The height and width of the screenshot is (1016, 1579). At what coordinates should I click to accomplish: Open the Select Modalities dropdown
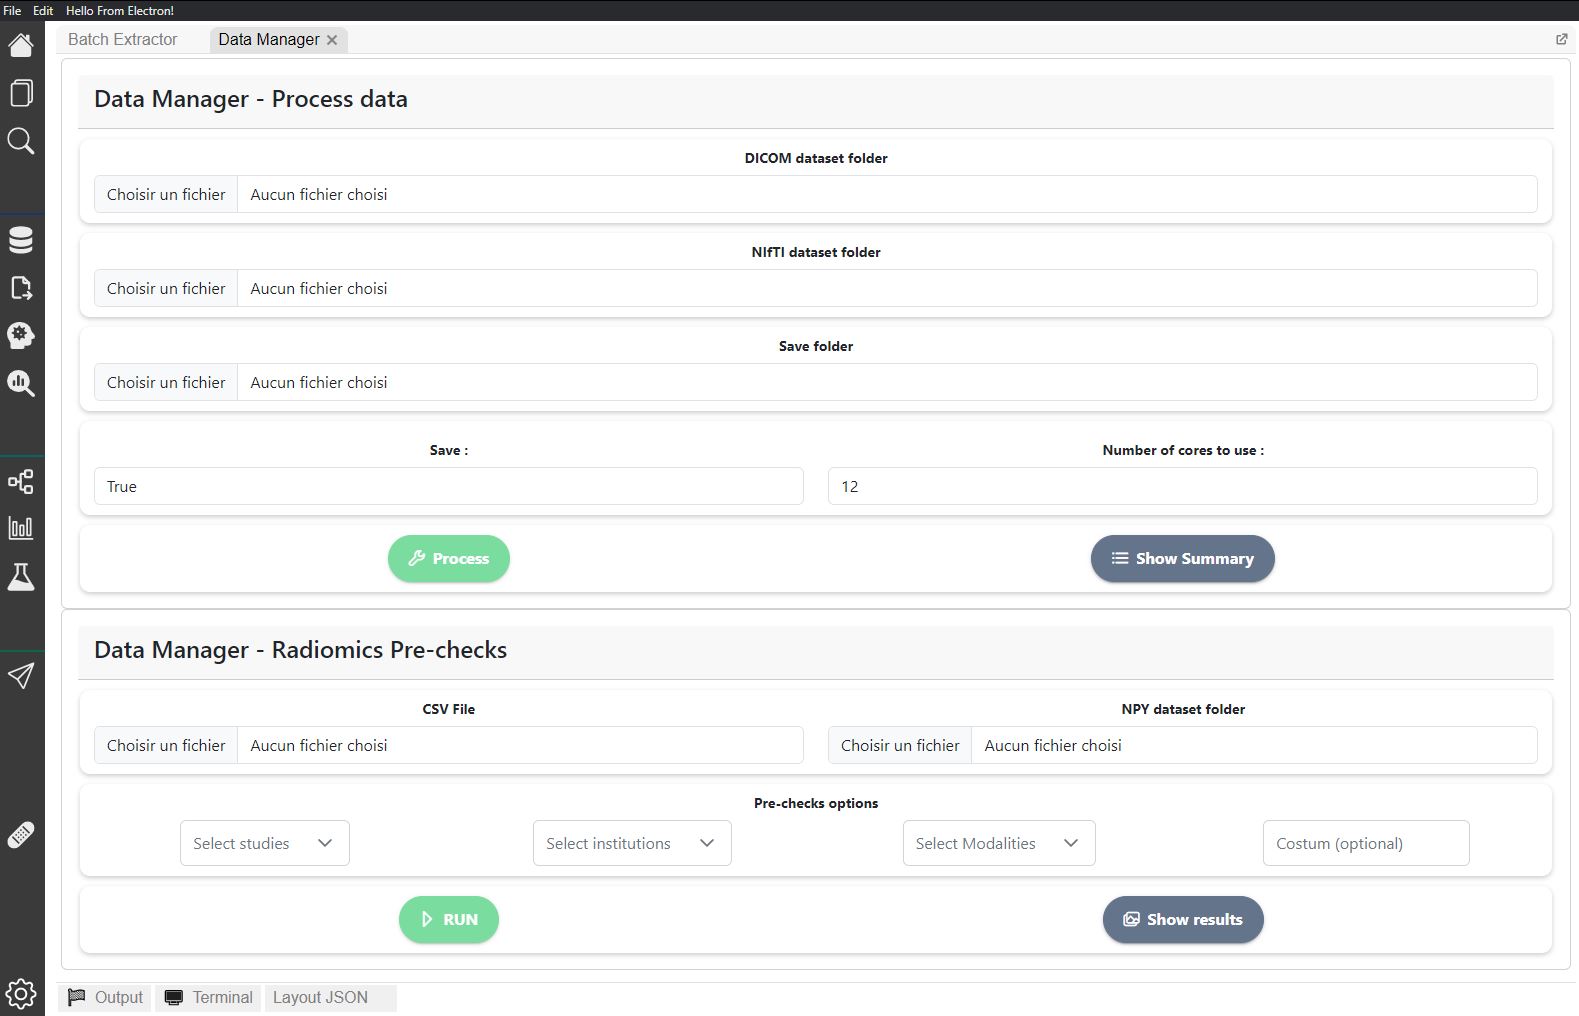[999, 843]
